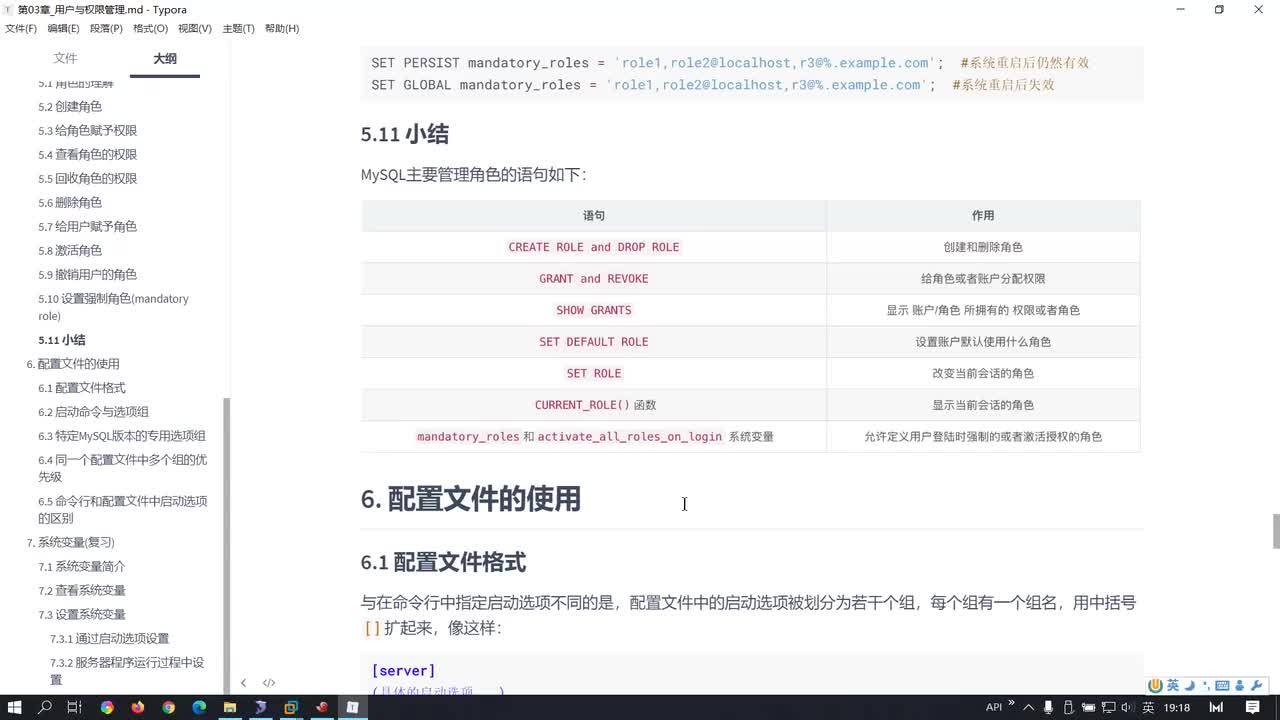Open the 主题(T) menu
The height and width of the screenshot is (720, 1280).
point(238,29)
